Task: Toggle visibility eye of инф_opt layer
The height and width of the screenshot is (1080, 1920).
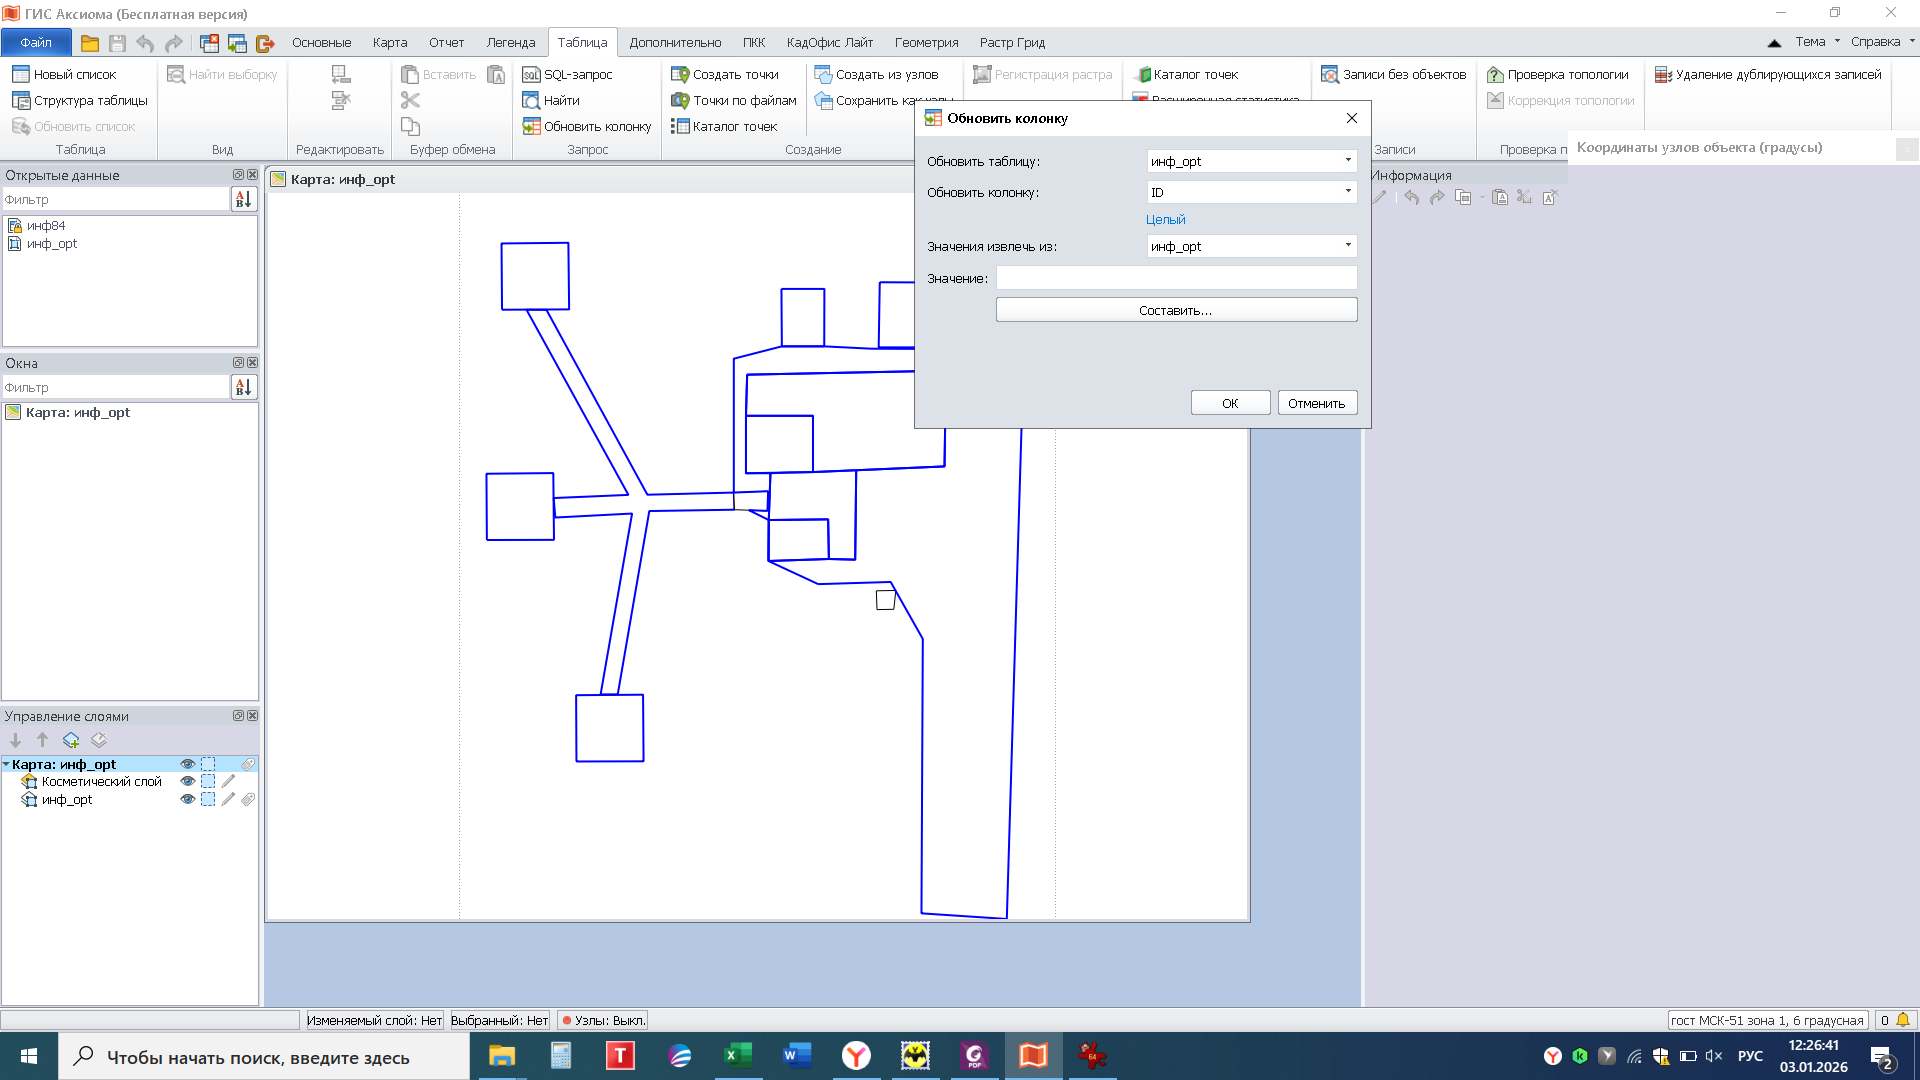Action: pos(187,800)
